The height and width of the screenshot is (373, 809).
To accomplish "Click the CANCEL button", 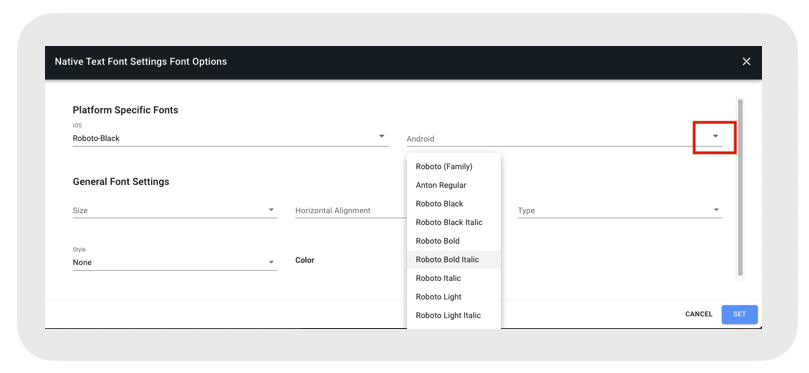I will point(699,314).
